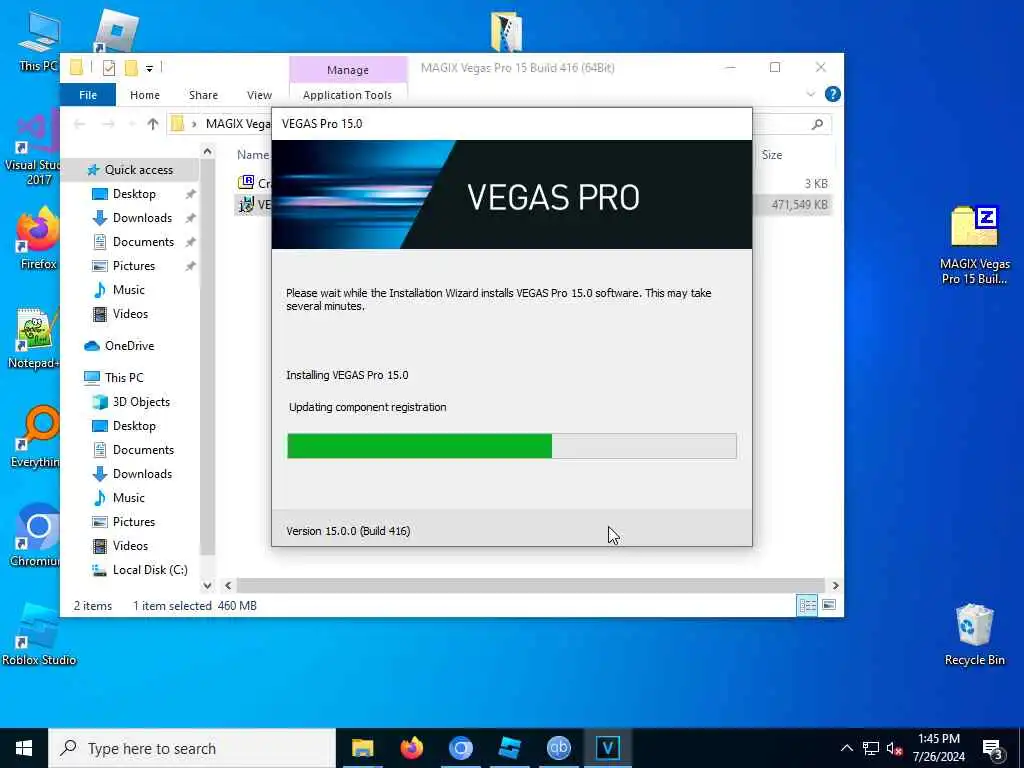
Task: Click the Explorer horizontal scrollbar track
Action: point(531,585)
